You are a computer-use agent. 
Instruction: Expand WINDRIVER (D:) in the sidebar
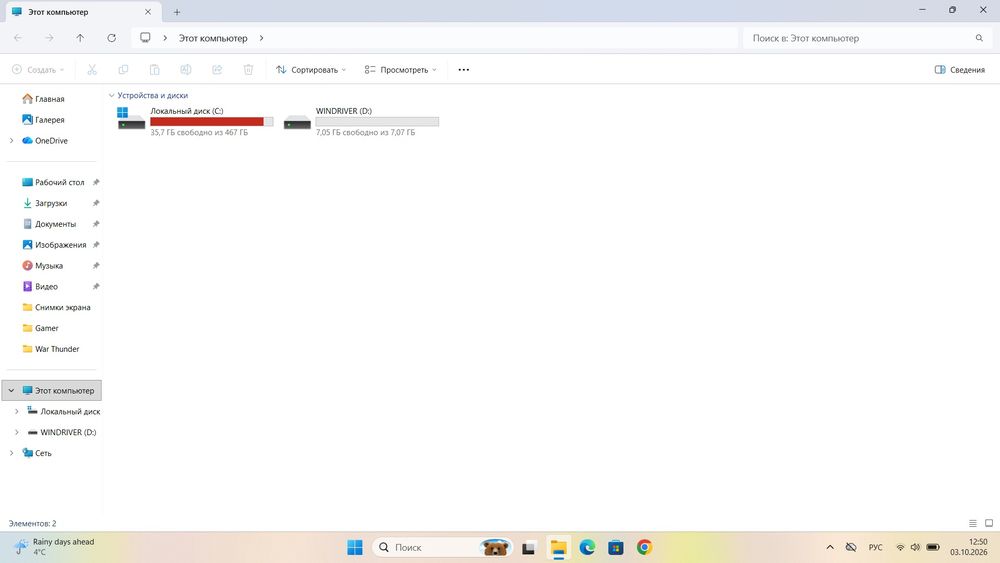(17, 432)
